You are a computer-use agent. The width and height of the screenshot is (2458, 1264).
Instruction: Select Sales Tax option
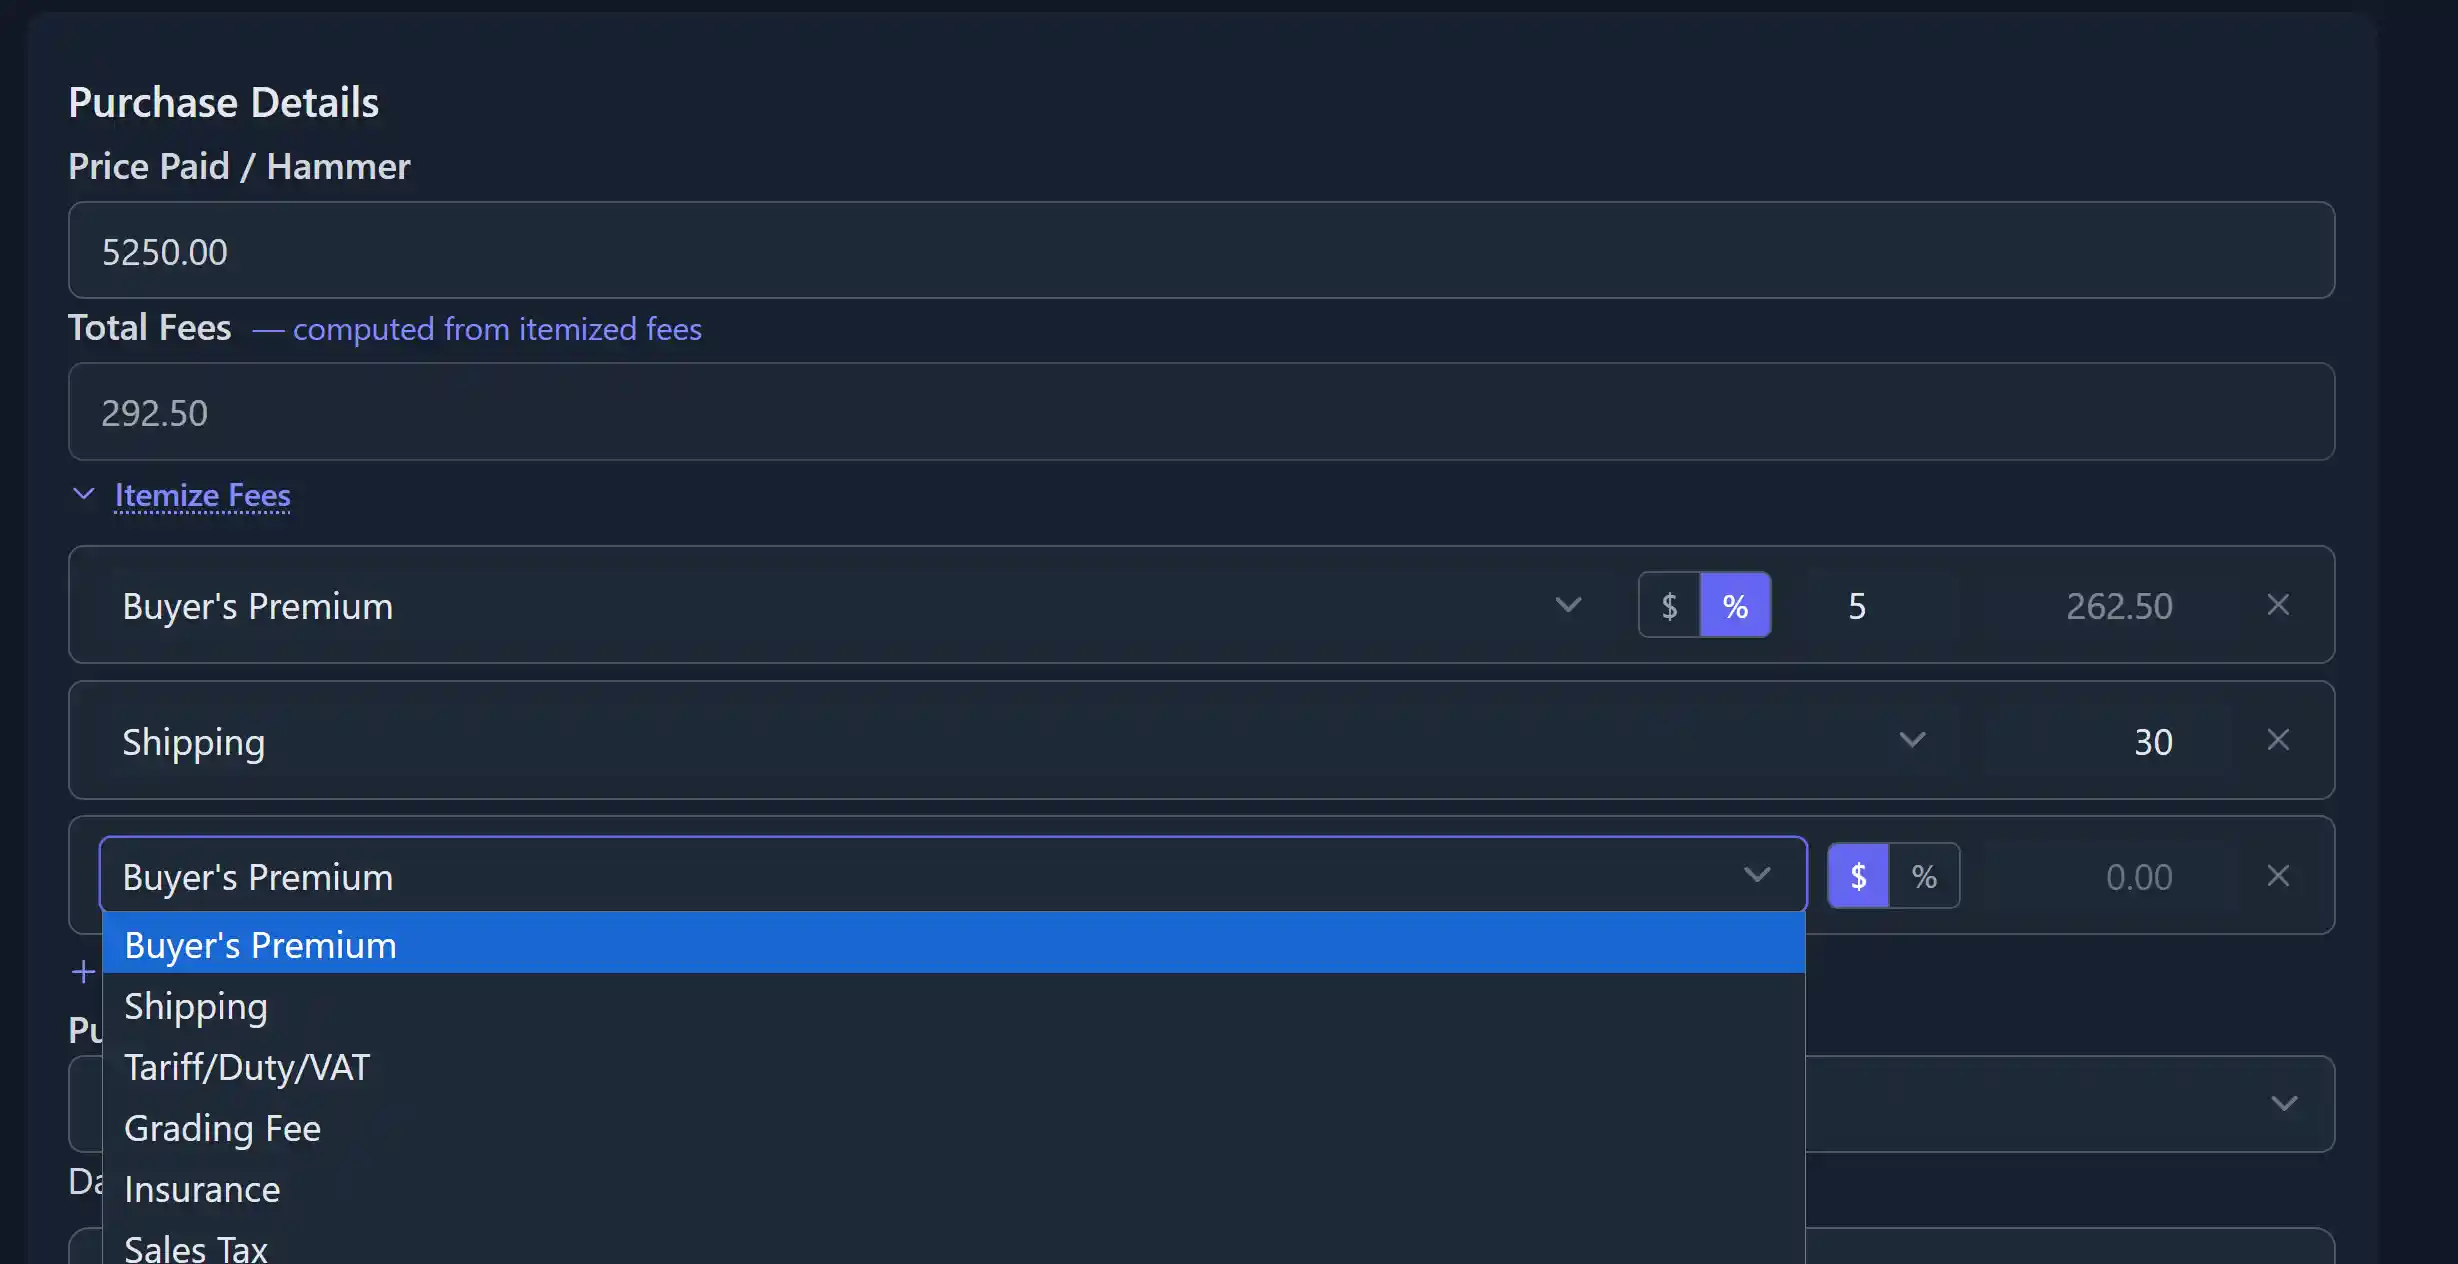point(196,1248)
